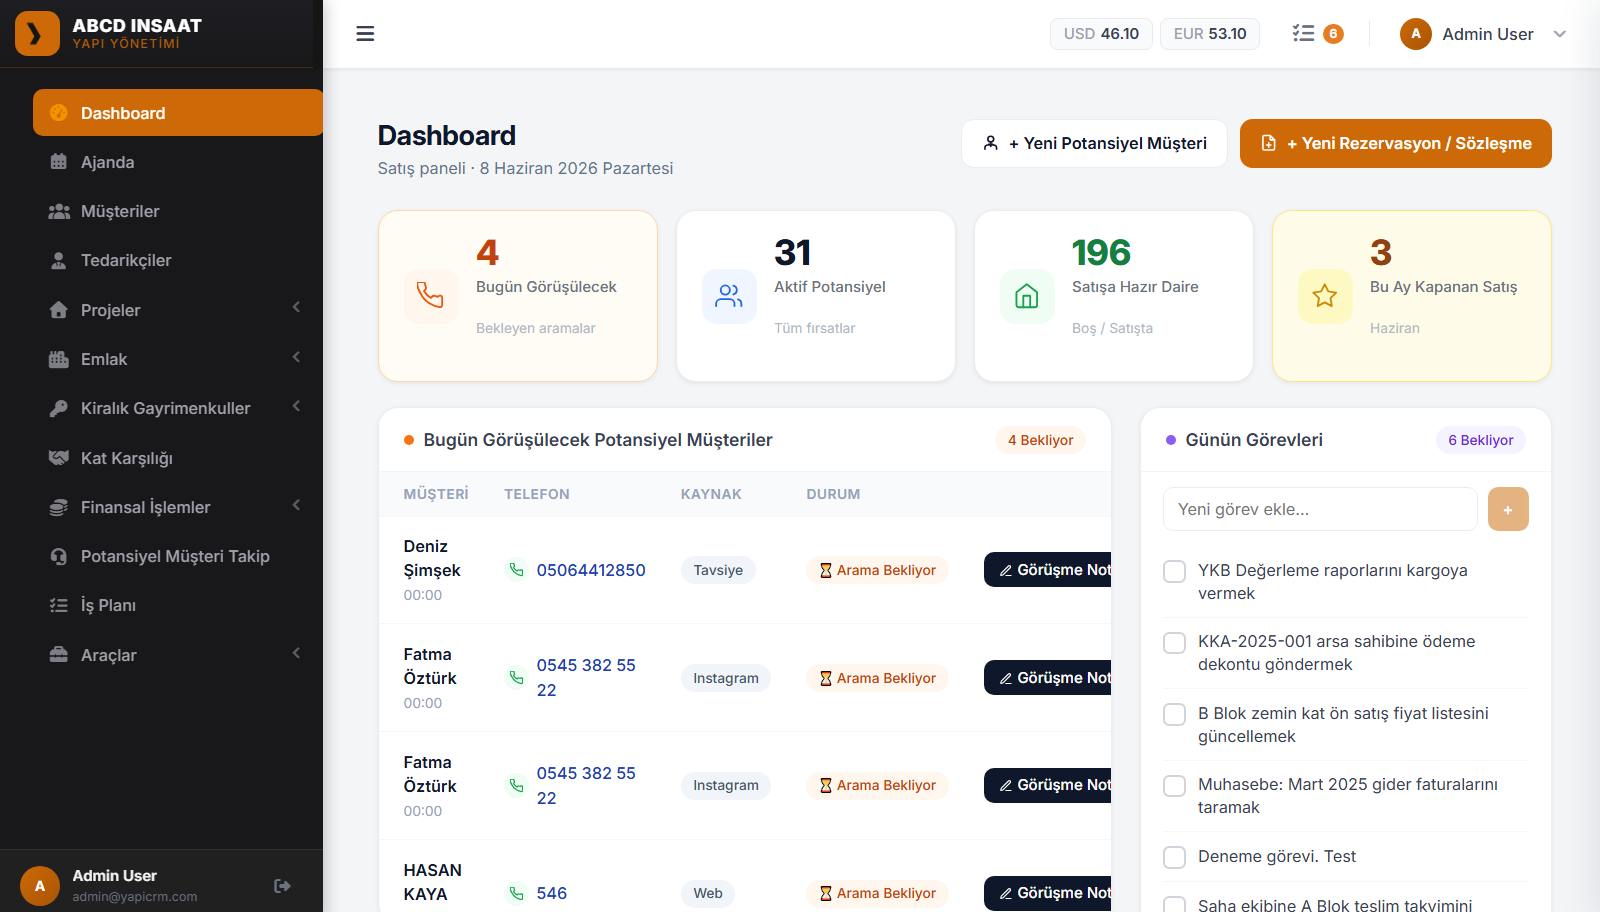The height and width of the screenshot is (912, 1600).
Task: Click the admin@yapicrm.com text in sidebar
Action: [135, 897]
